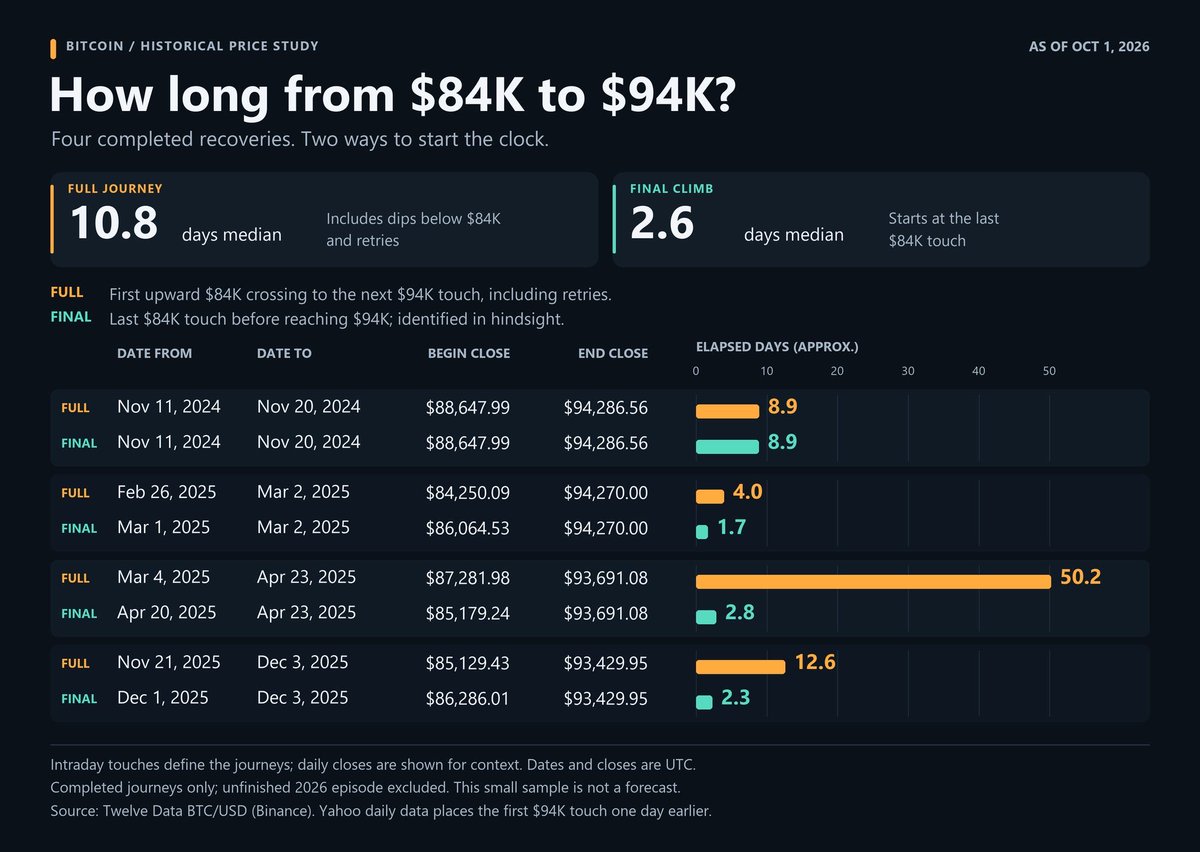The height and width of the screenshot is (852, 1200).
Task: Click the "DATE FROM" column header
Action: pyautogui.click(x=154, y=353)
